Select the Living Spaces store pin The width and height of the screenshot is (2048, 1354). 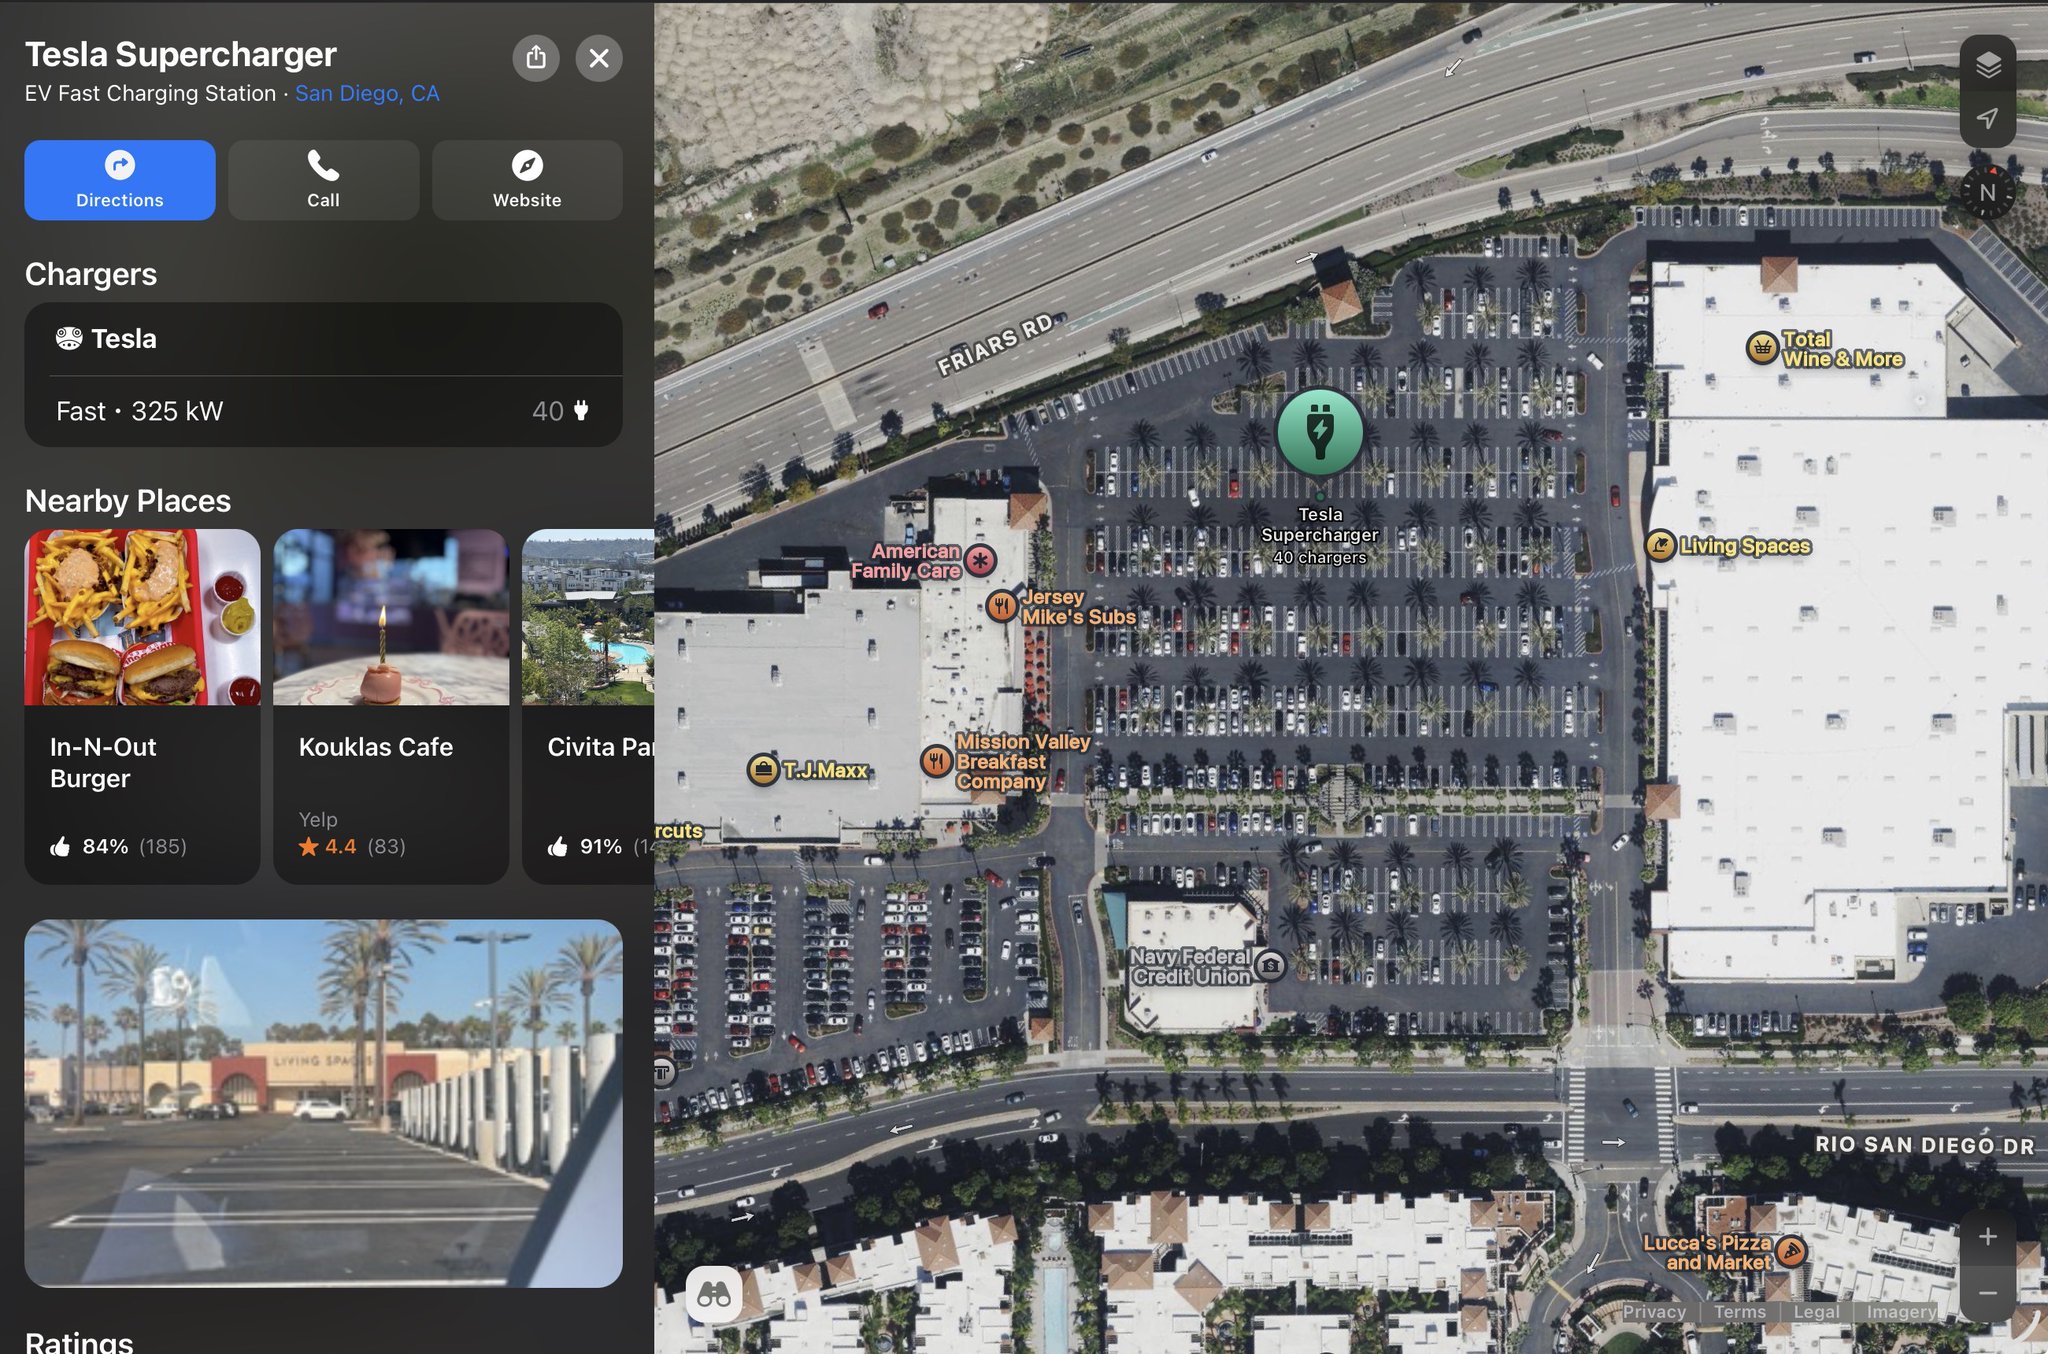point(1661,546)
